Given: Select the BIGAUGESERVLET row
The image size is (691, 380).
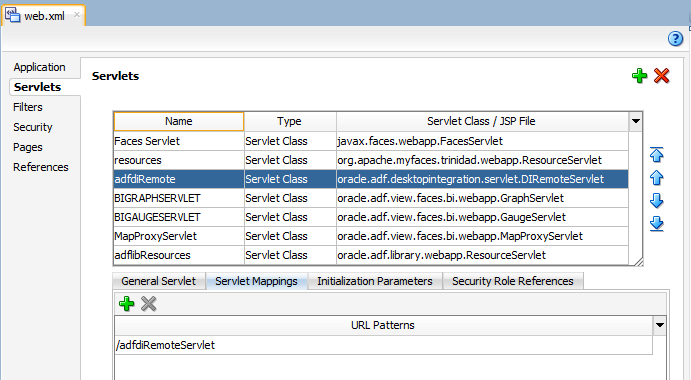Looking at the screenshot, I should pyautogui.click(x=371, y=217).
